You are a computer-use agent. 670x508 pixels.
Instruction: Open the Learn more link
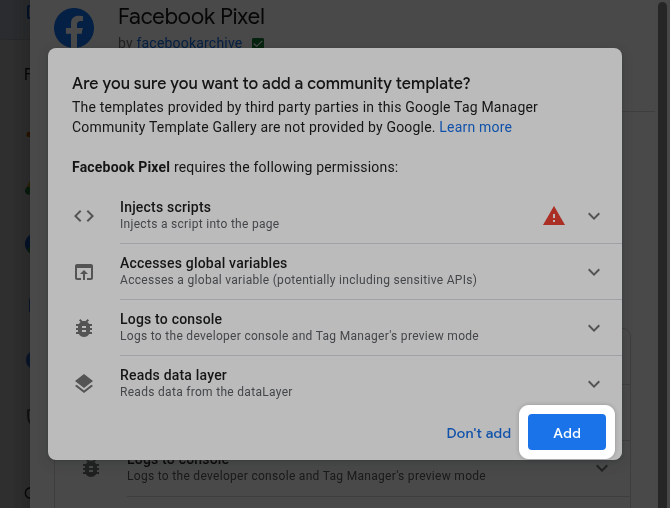[x=475, y=127]
